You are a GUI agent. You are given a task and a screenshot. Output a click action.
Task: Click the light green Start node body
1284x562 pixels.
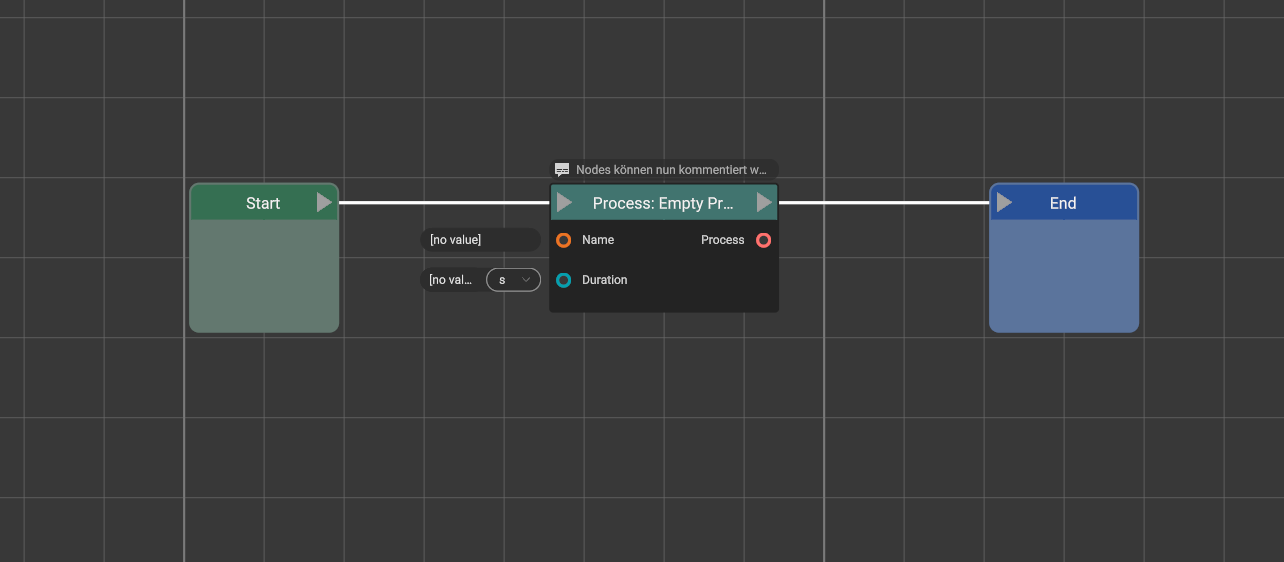pos(264,275)
